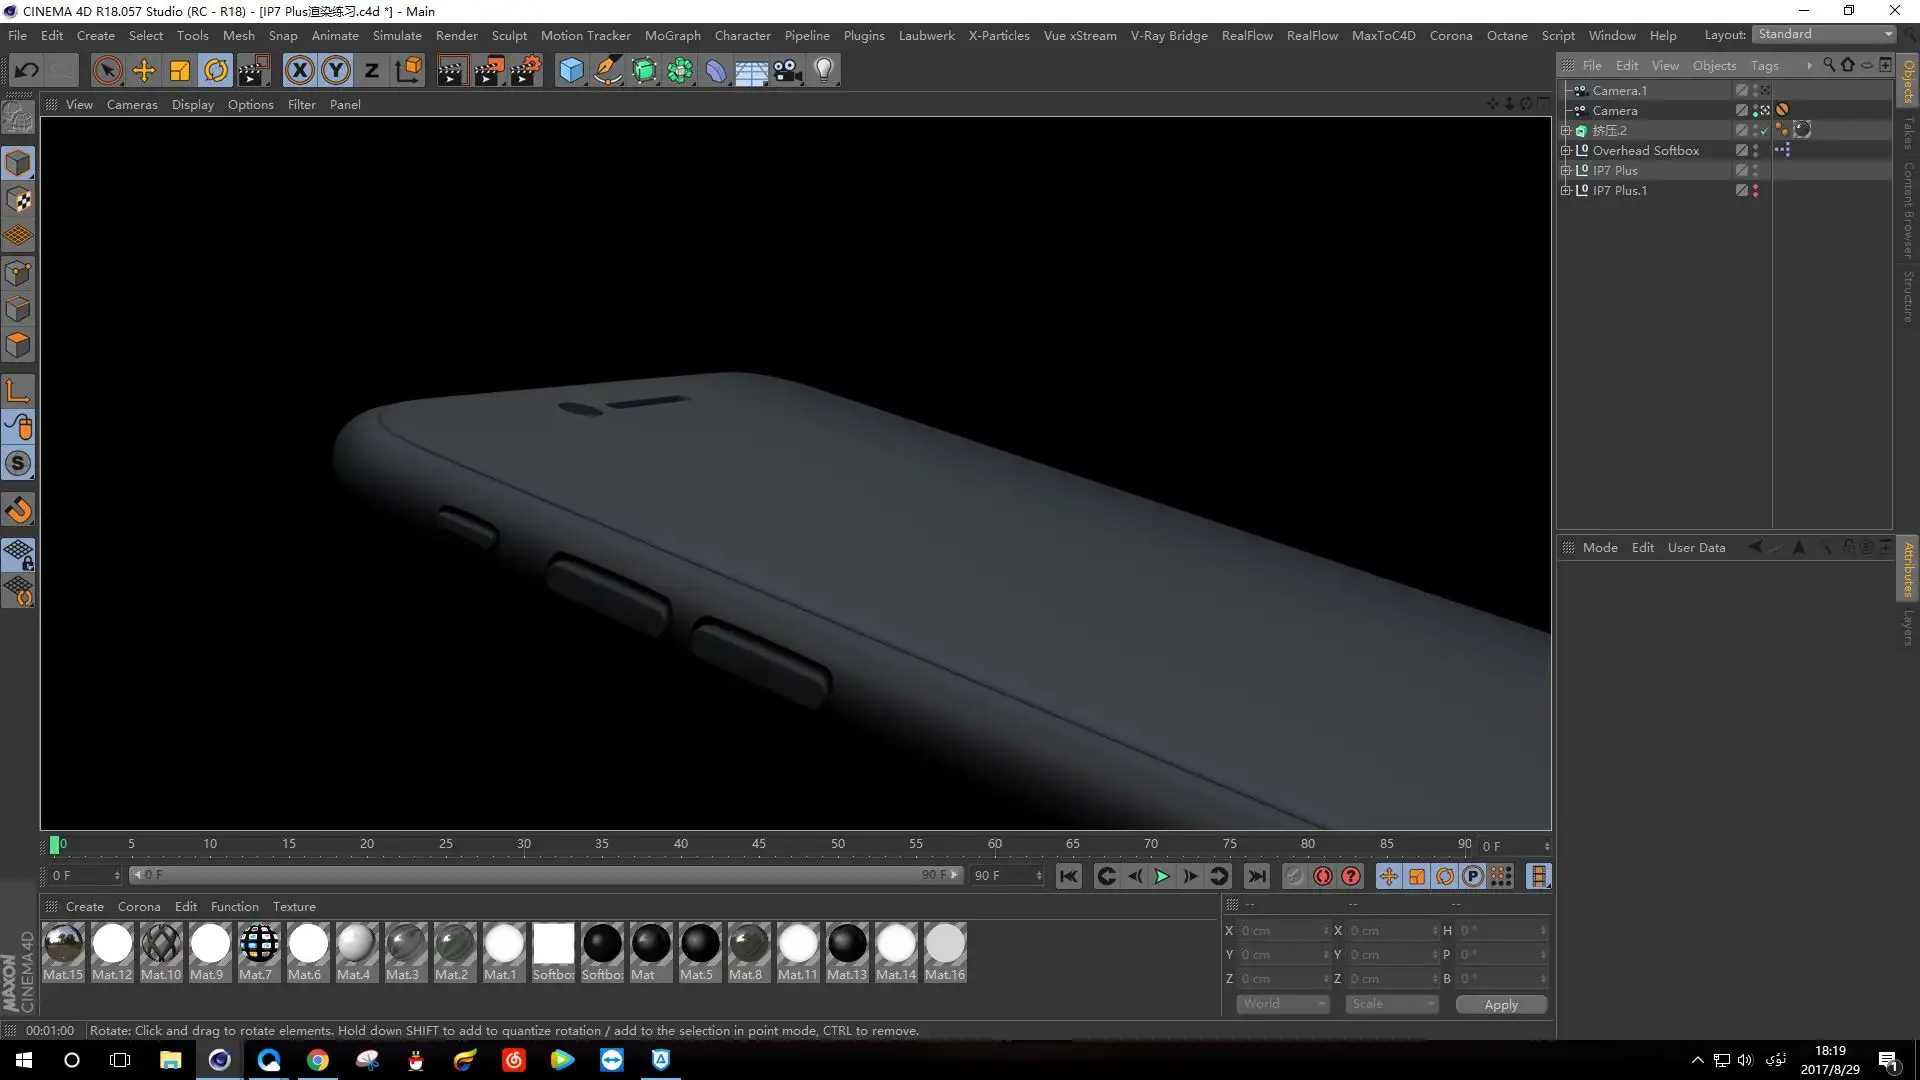Toggle X axis lock
Screen dimensions: 1920x1080
coord(299,70)
